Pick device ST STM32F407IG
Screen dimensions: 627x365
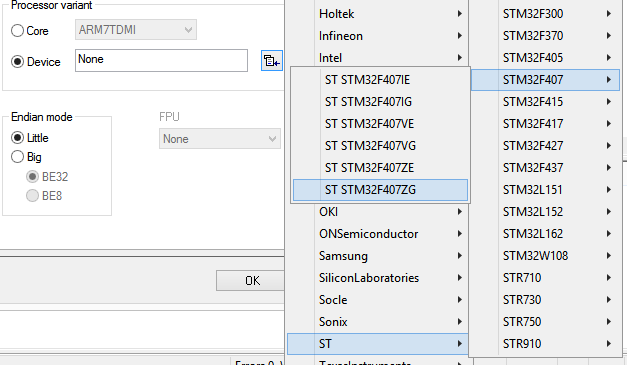(x=380, y=102)
